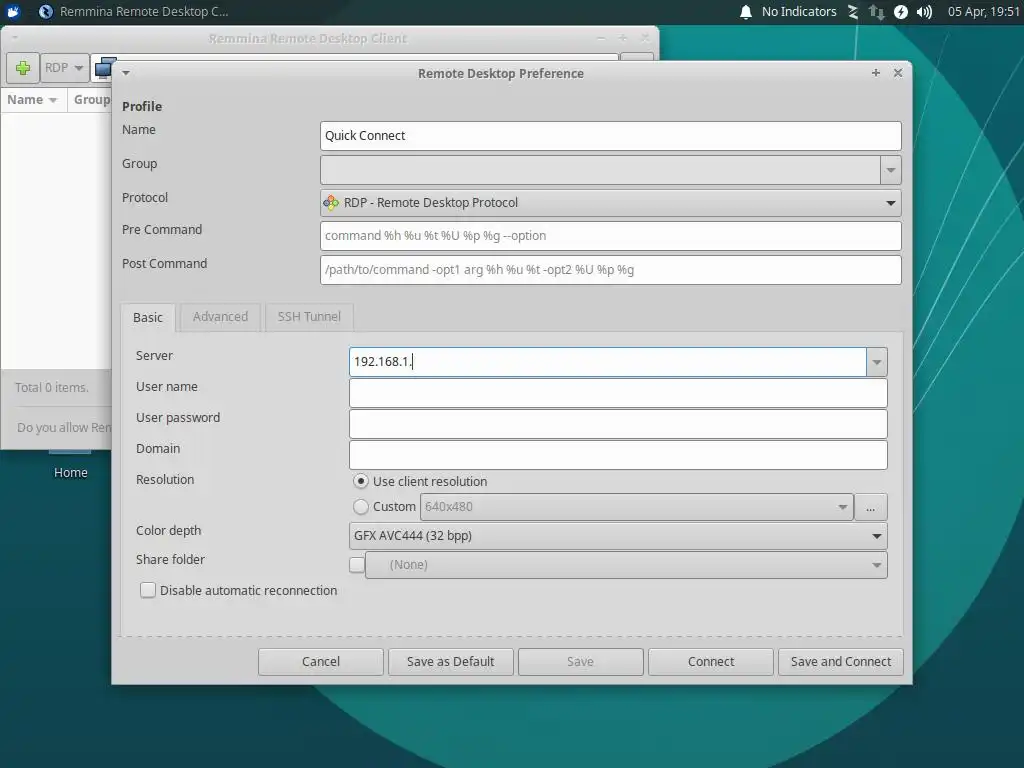Click the network up-down arrows icon
Screen dimensions: 1024x768
pyautogui.click(x=876, y=12)
